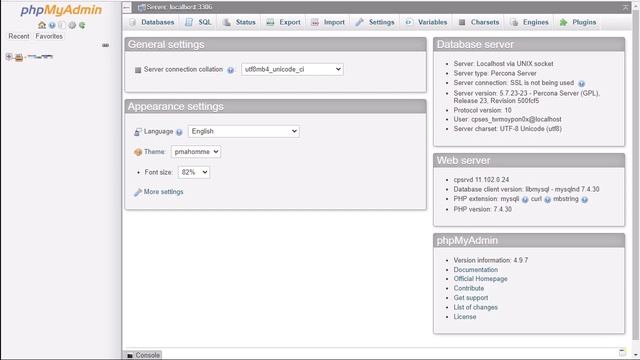Open the SQL tab
This screenshot has height=360, width=640.
click(198, 22)
